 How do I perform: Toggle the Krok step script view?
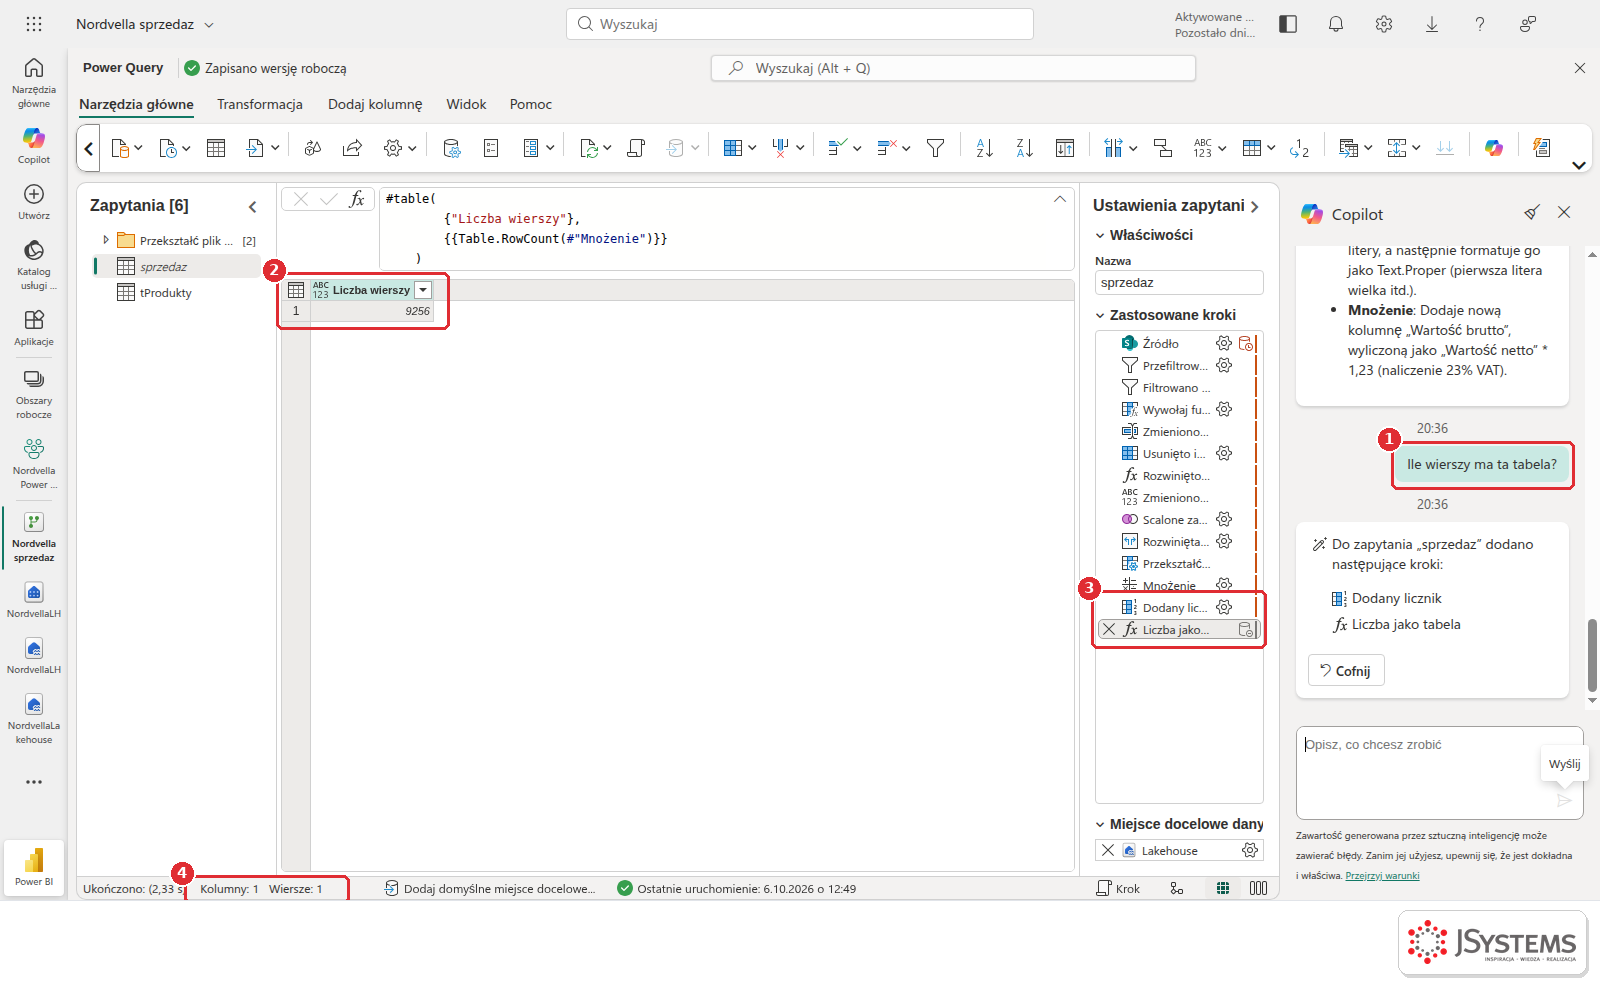[x=1118, y=888]
